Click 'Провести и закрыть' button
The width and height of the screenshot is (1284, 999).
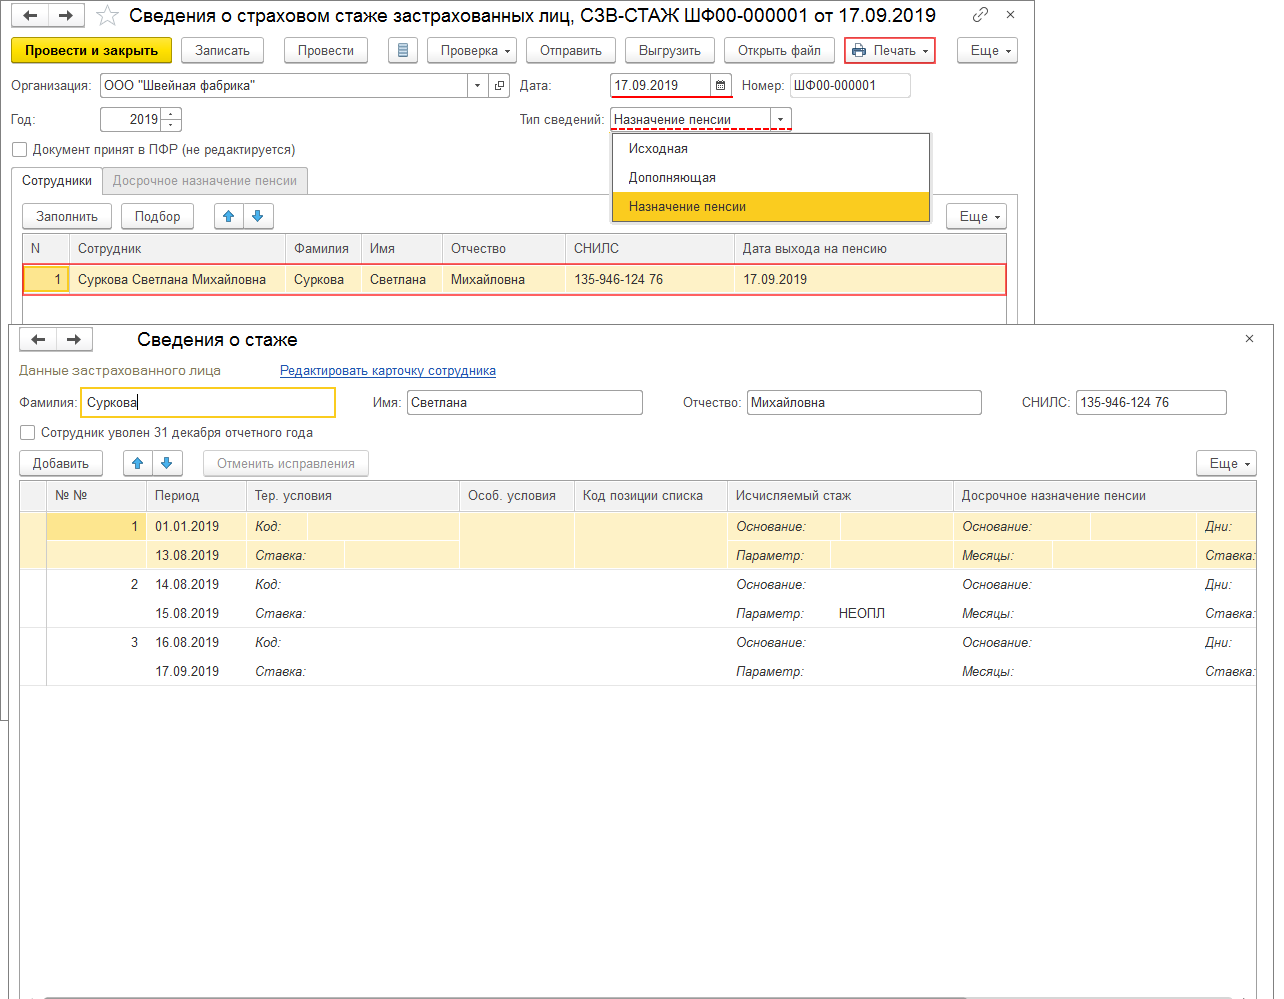[91, 51]
